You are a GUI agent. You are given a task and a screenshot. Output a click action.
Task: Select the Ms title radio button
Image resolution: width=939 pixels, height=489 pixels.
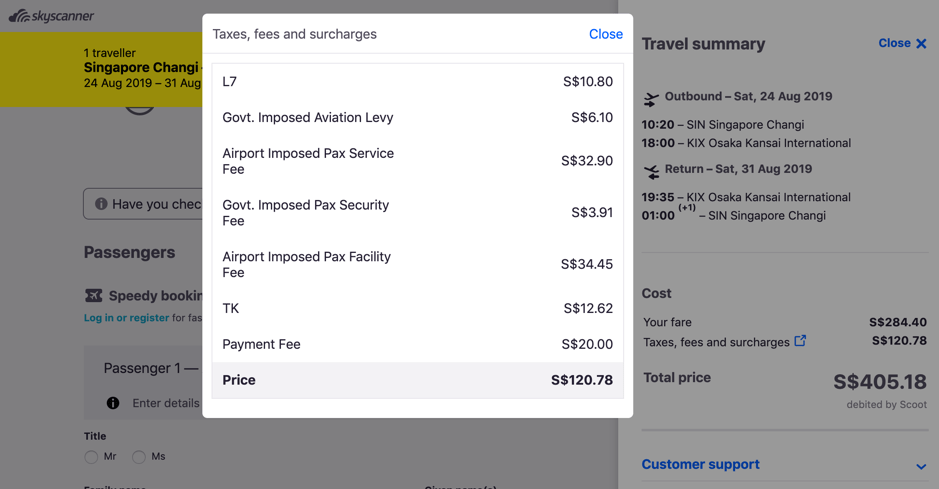[139, 457]
